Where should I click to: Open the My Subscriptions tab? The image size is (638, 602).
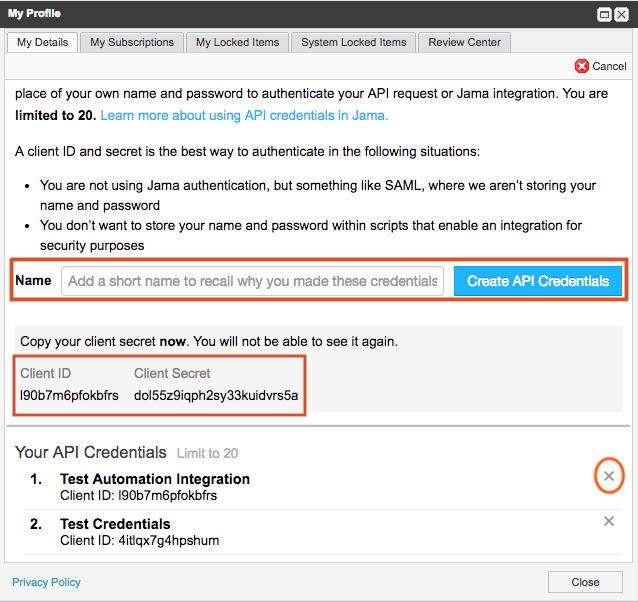click(132, 42)
